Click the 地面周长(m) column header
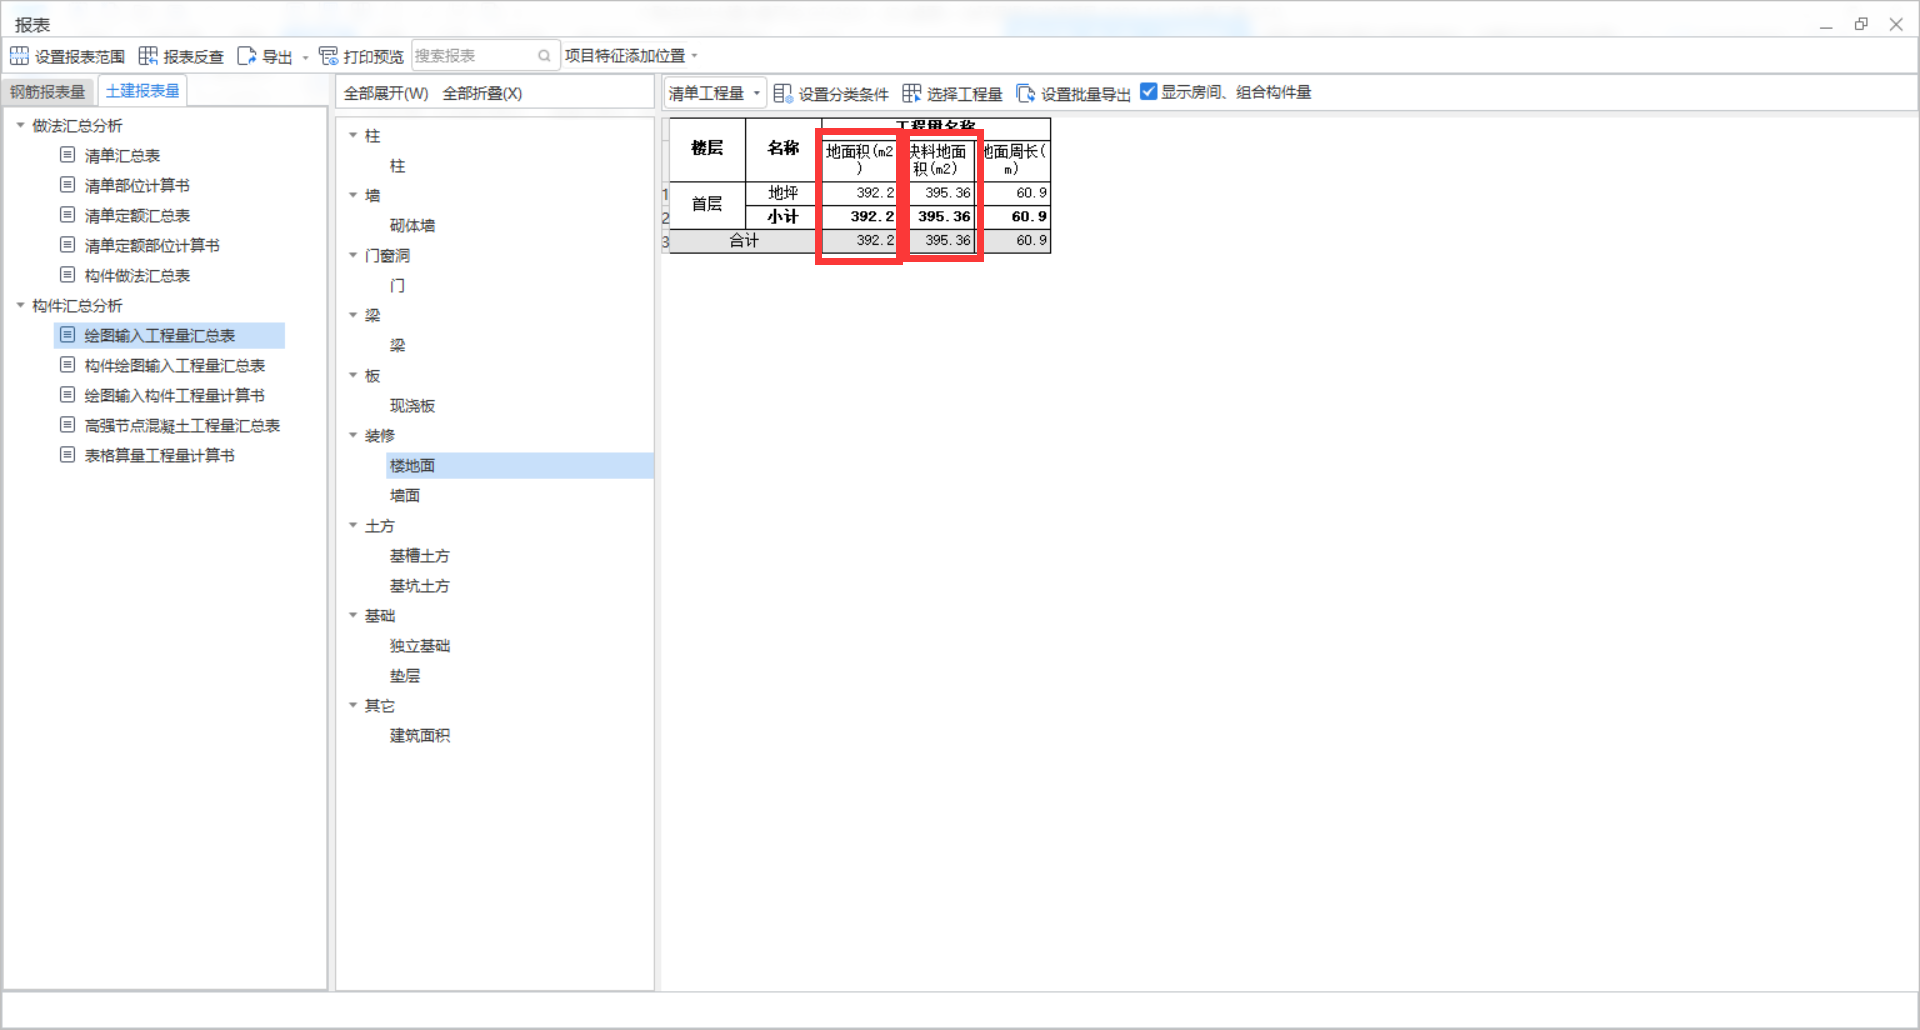This screenshot has width=1920, height=1030. click(x=1015, y=160)
